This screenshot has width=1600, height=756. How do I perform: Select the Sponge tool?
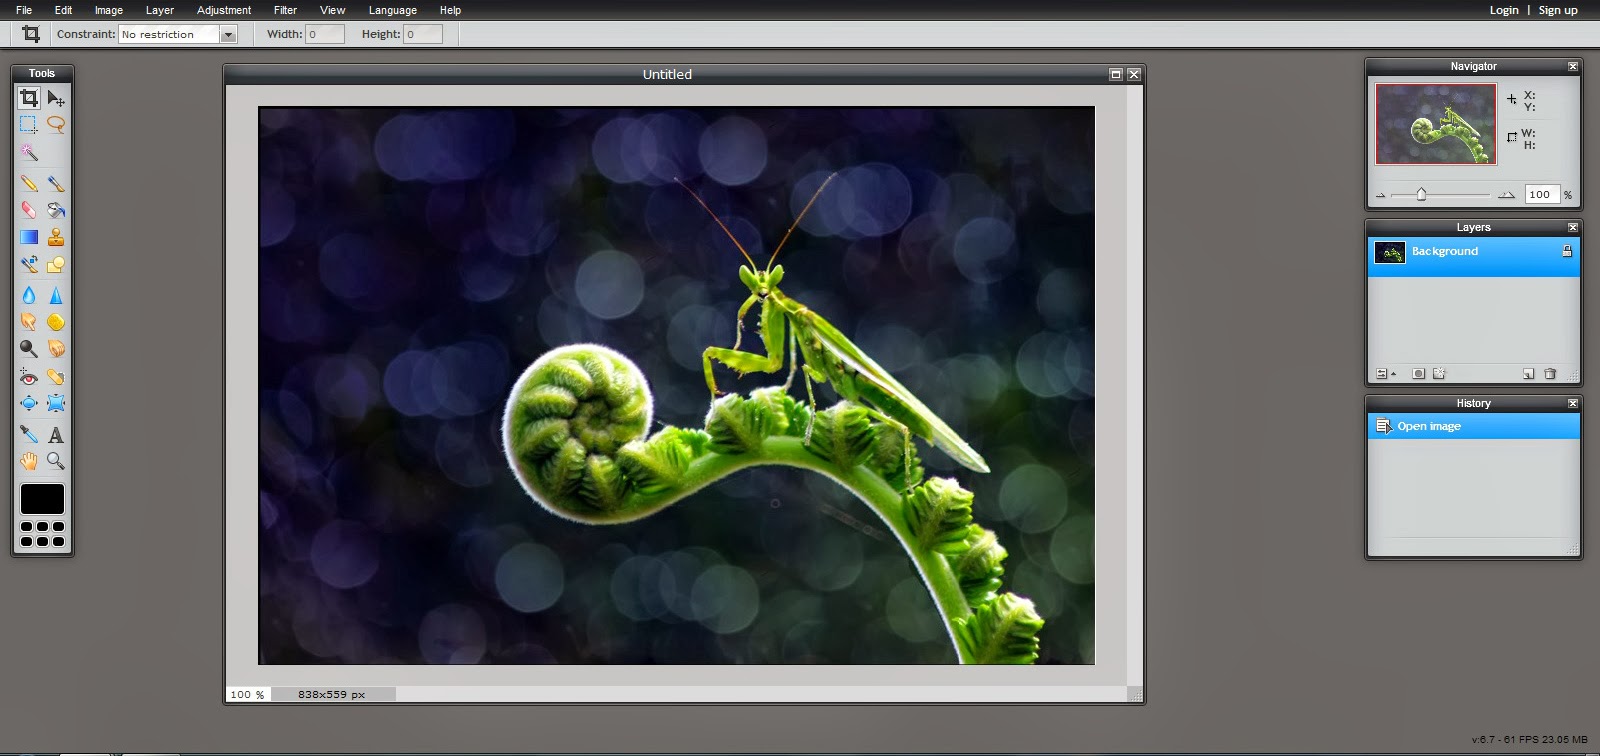56,322
